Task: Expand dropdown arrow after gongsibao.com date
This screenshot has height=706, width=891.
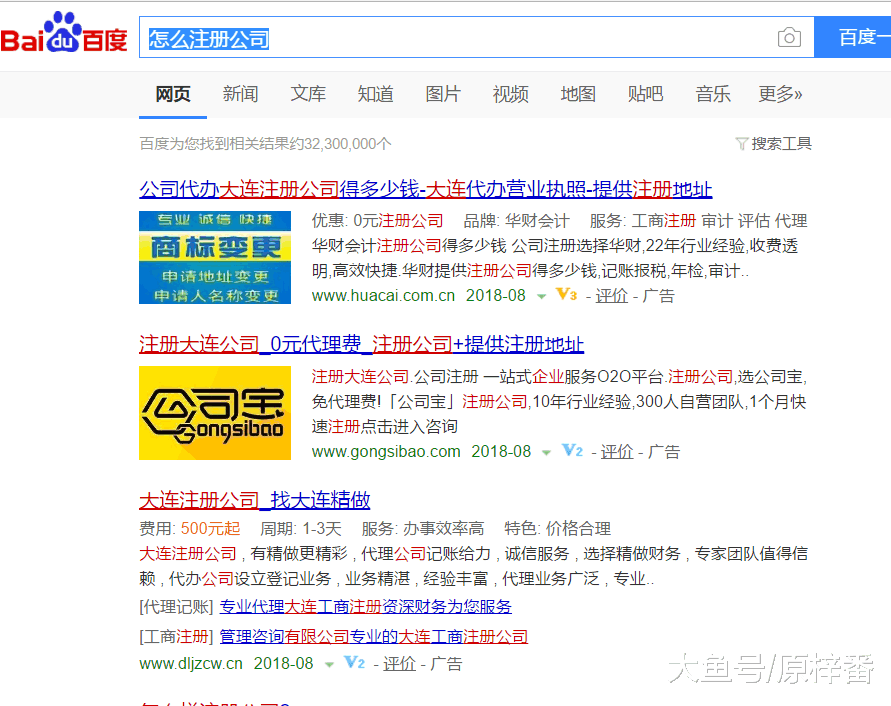Action: (546, 452)
